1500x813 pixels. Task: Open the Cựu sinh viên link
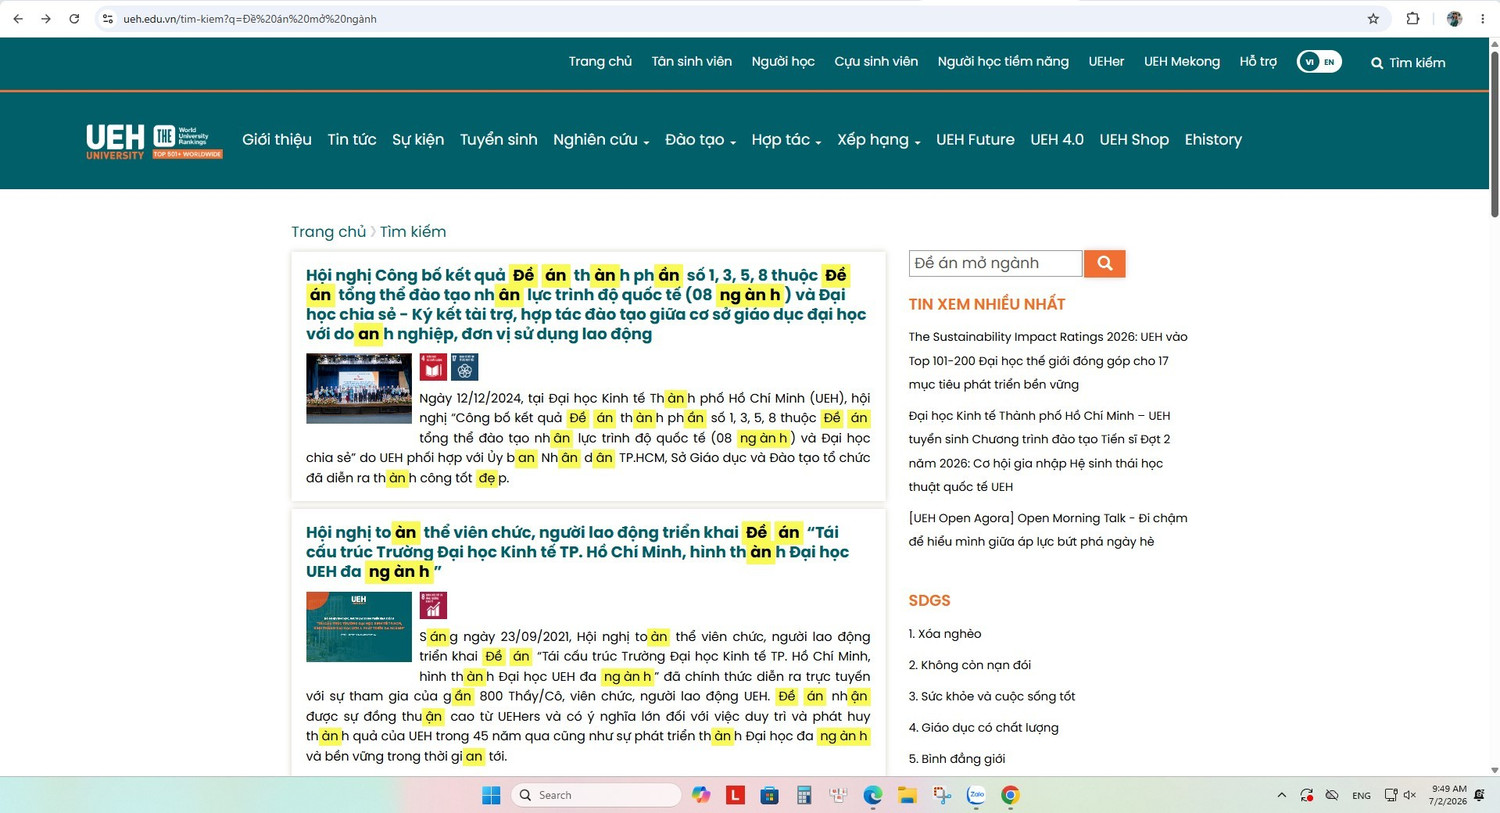click(x=876, y=62)
